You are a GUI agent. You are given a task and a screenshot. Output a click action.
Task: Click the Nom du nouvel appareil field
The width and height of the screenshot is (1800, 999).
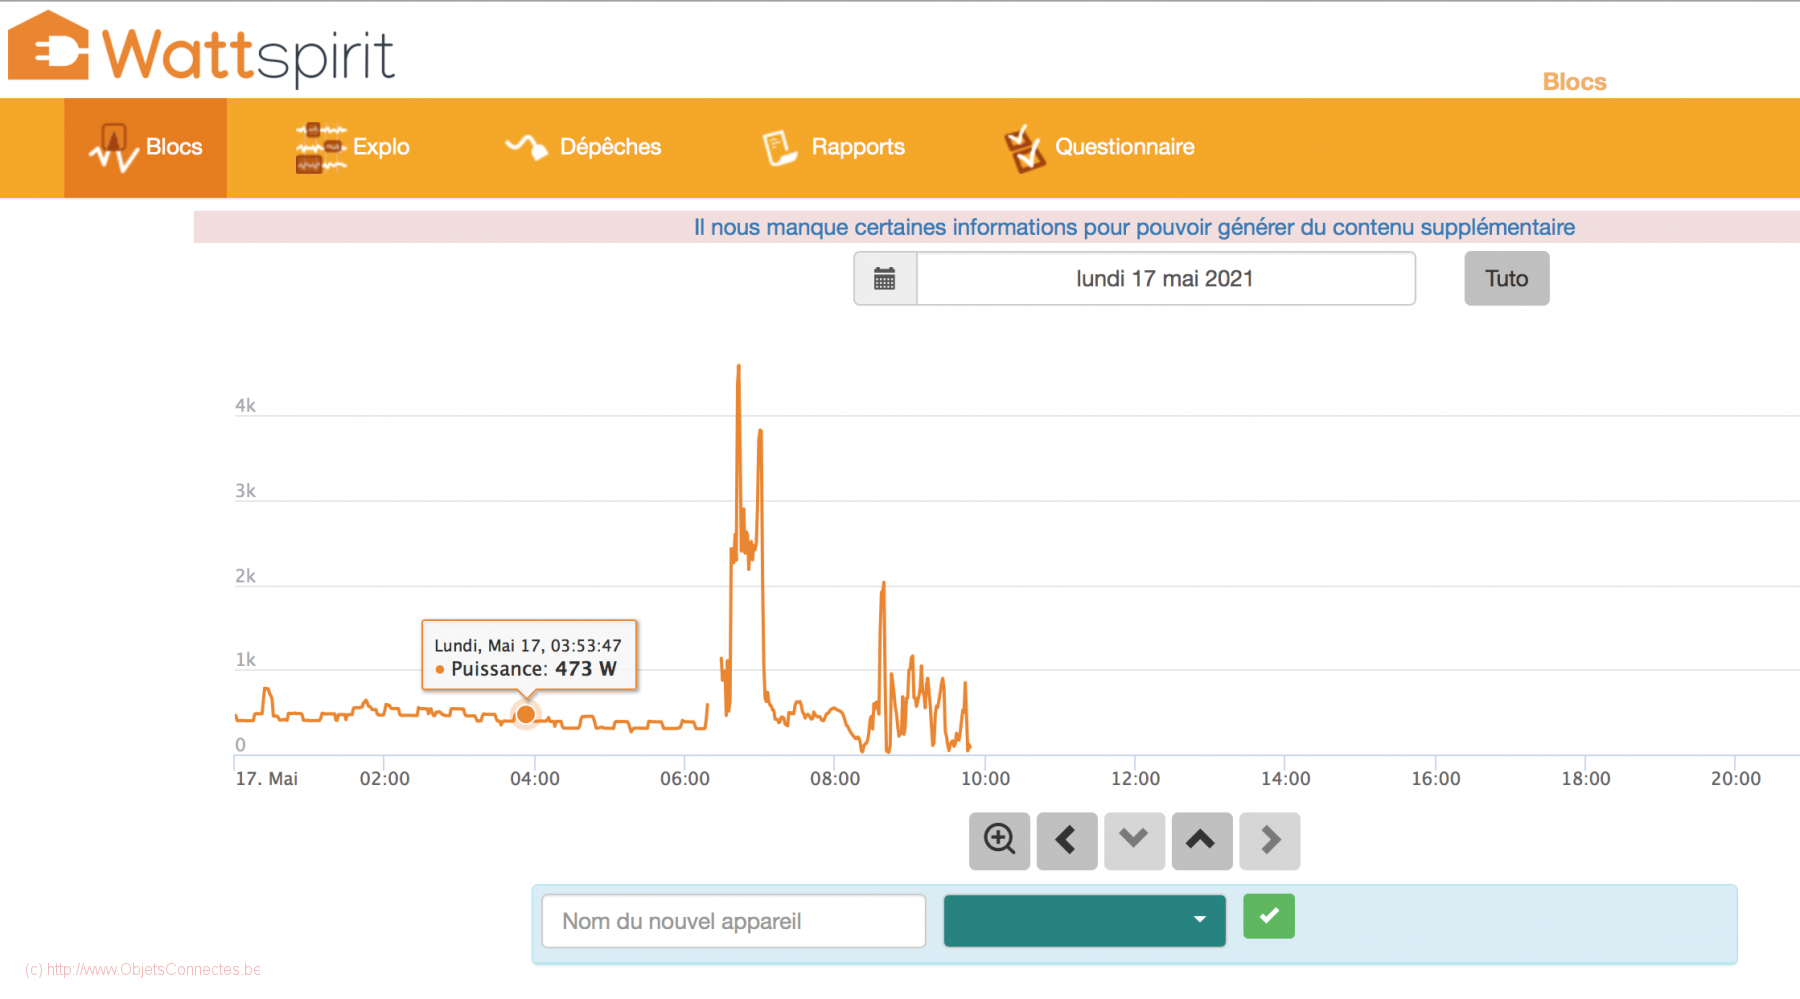coord(734,921)
